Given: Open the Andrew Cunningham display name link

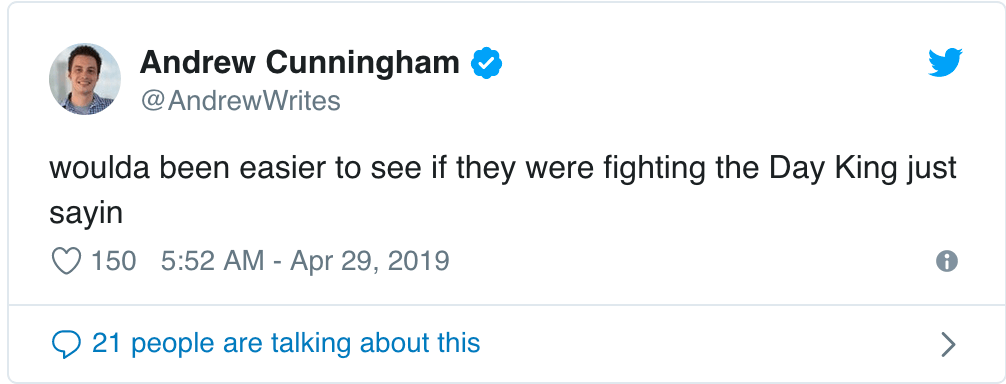Looking at the screenshot, I should pos(300,63).
